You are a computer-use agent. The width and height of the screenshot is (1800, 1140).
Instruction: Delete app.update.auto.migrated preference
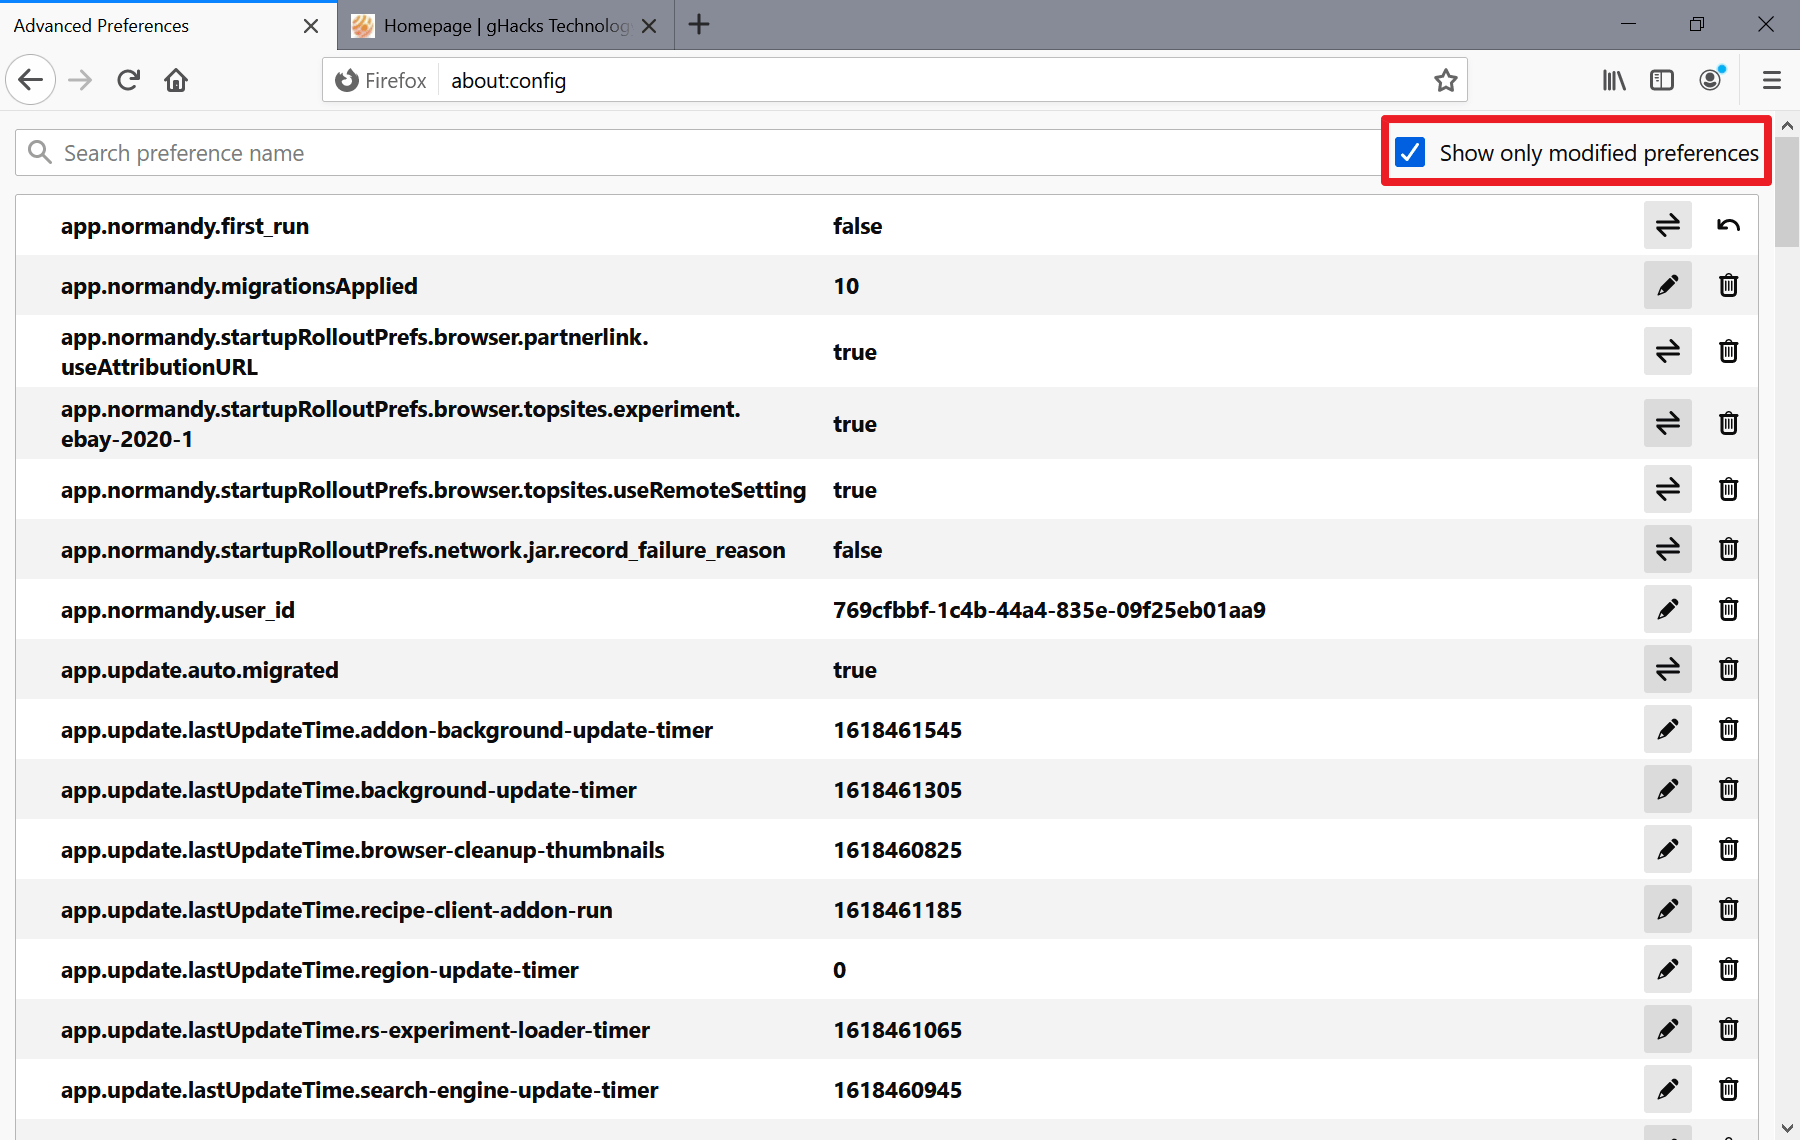tap(1728, 670)
